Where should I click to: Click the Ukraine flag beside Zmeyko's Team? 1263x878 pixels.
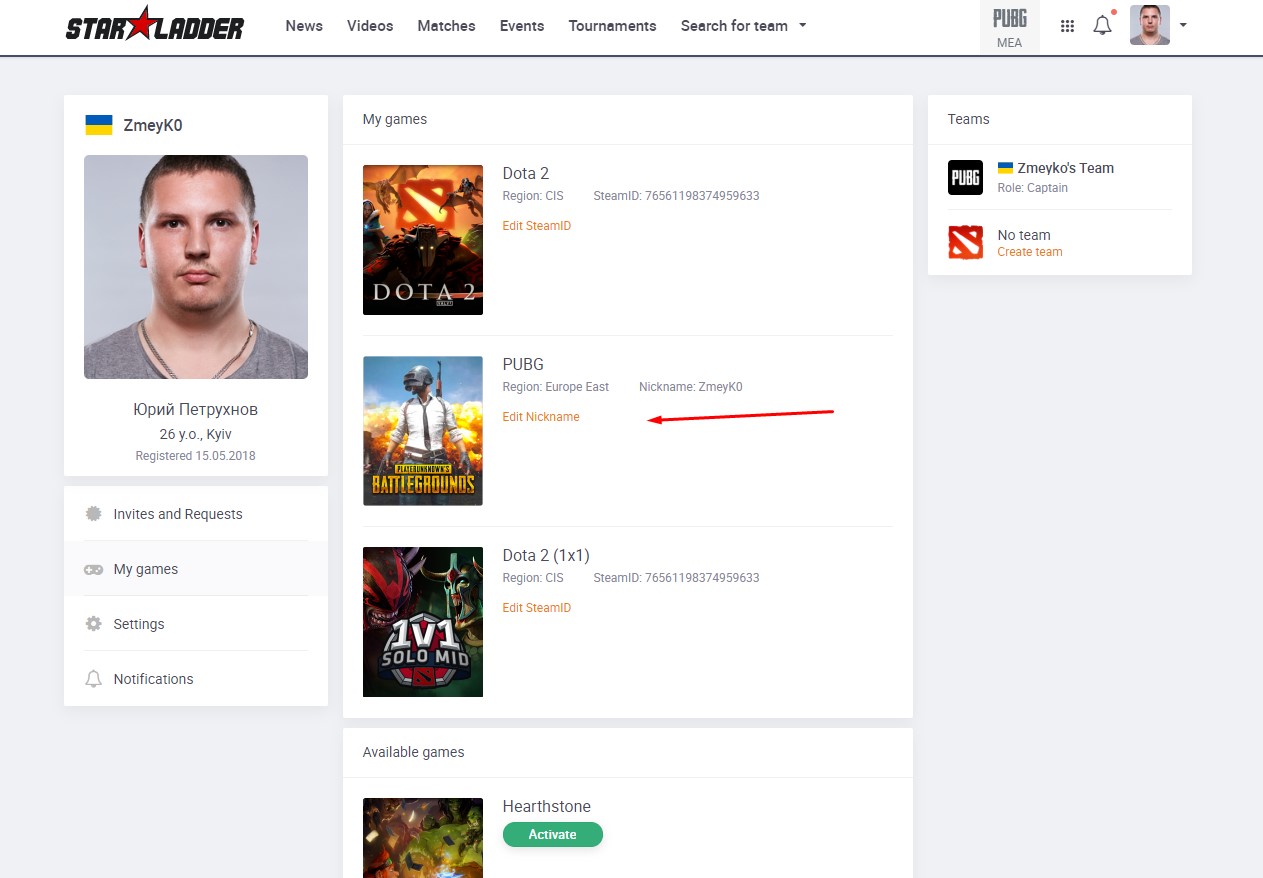click(1005, 168)
